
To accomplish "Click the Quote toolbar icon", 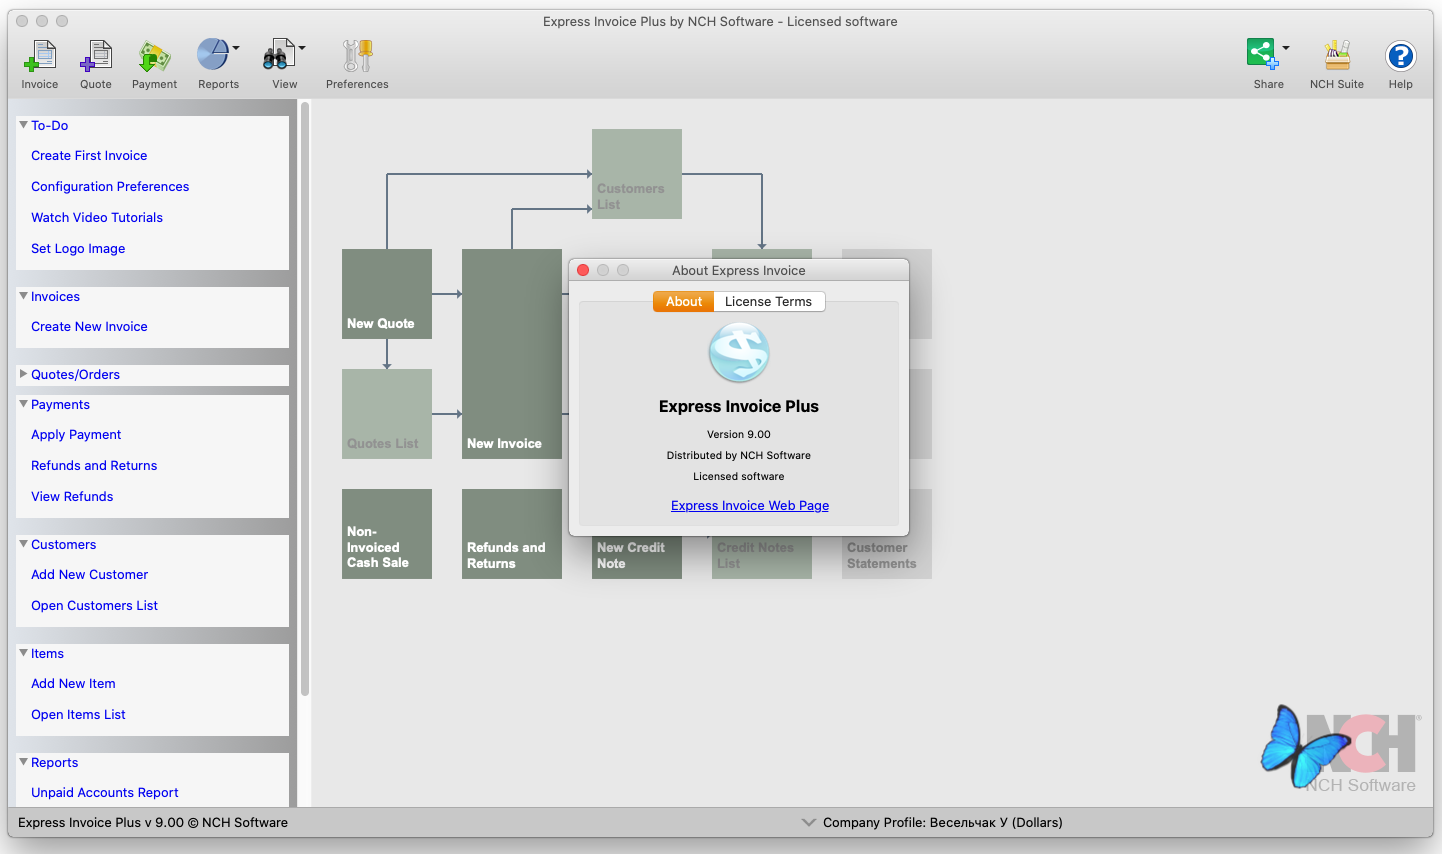I will (x=96, y=57).
